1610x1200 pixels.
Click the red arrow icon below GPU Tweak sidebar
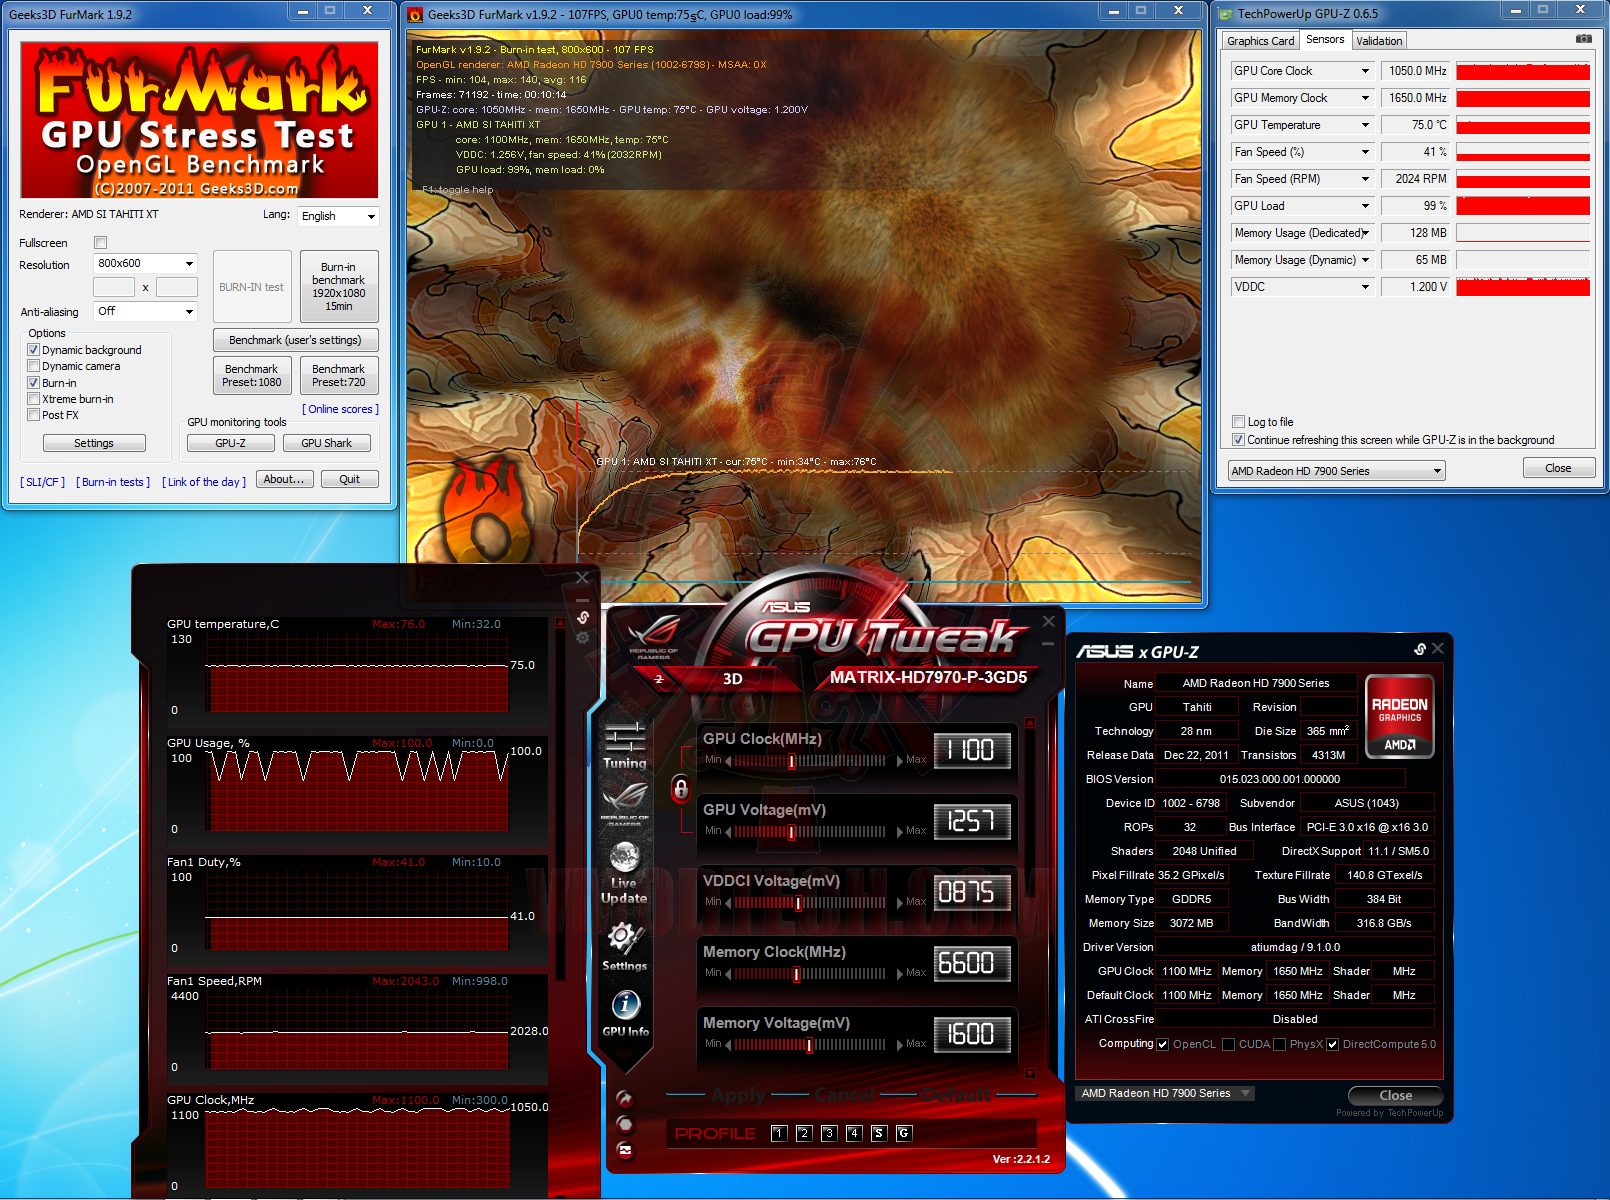click(625, 1098)
